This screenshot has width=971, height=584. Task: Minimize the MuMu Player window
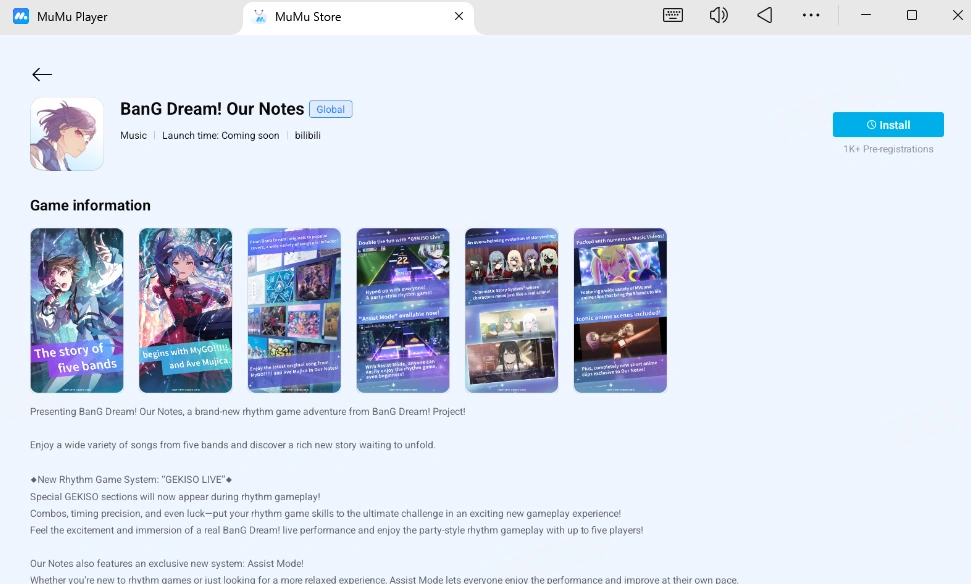pos(866,15)
